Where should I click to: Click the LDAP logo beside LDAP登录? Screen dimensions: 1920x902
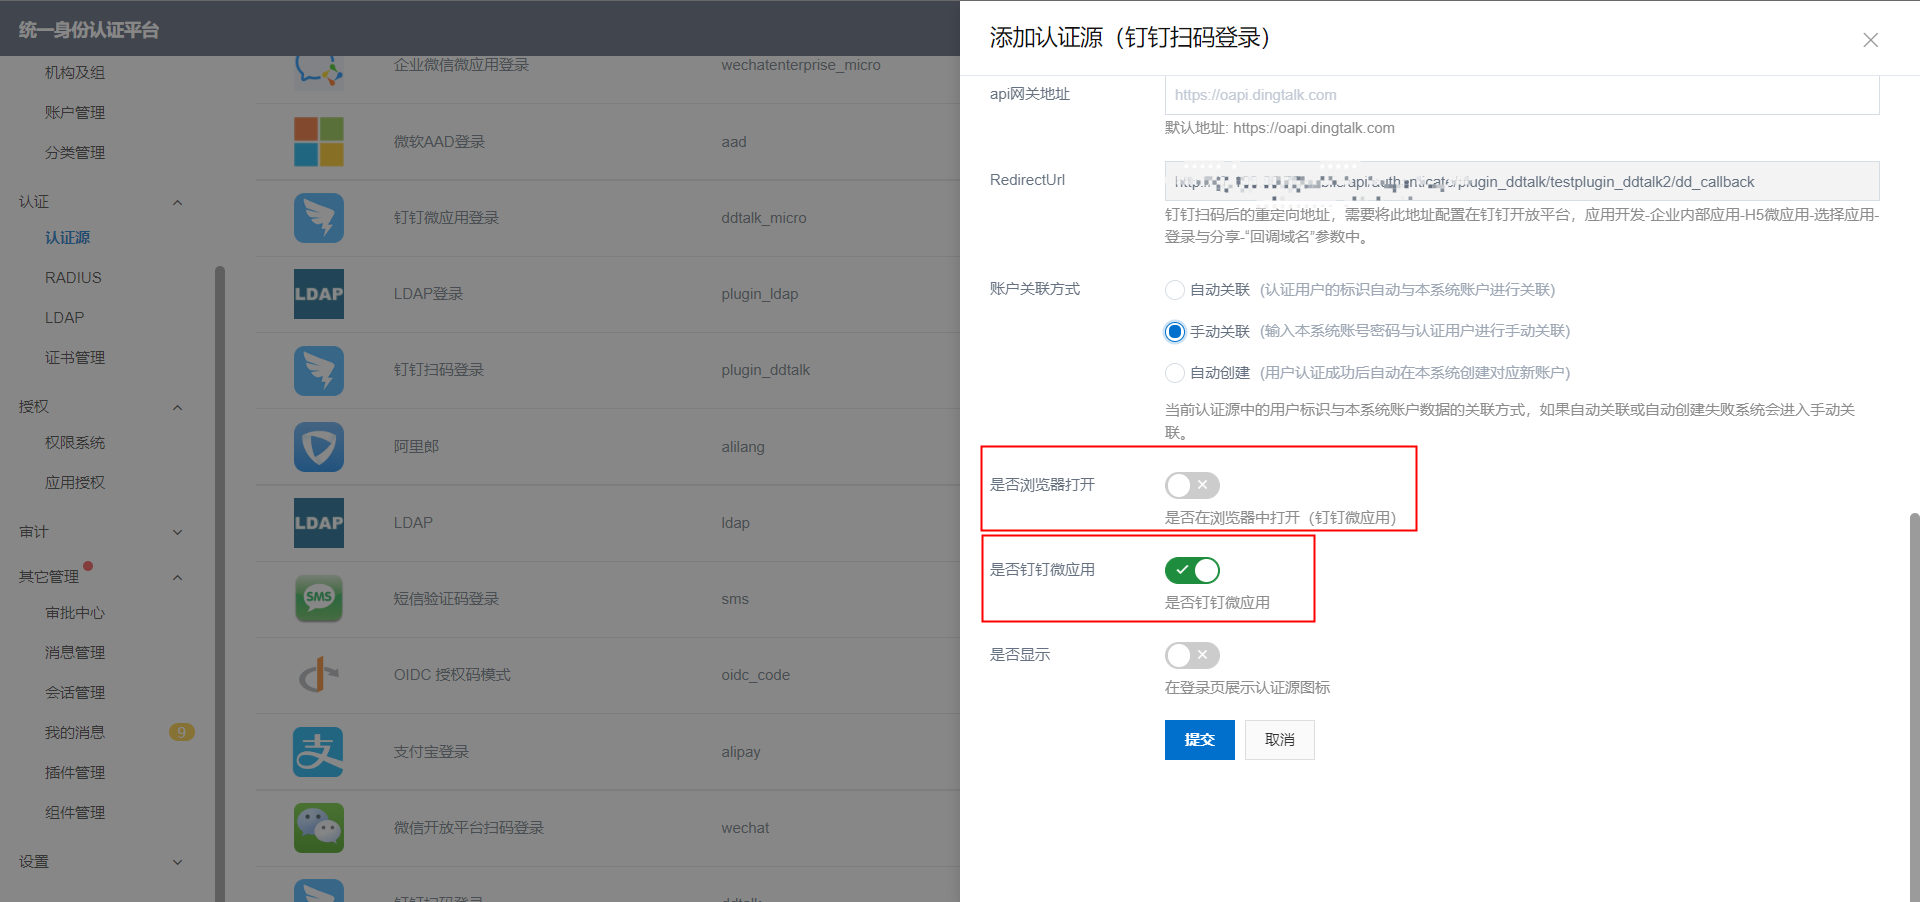pos(319,294)
